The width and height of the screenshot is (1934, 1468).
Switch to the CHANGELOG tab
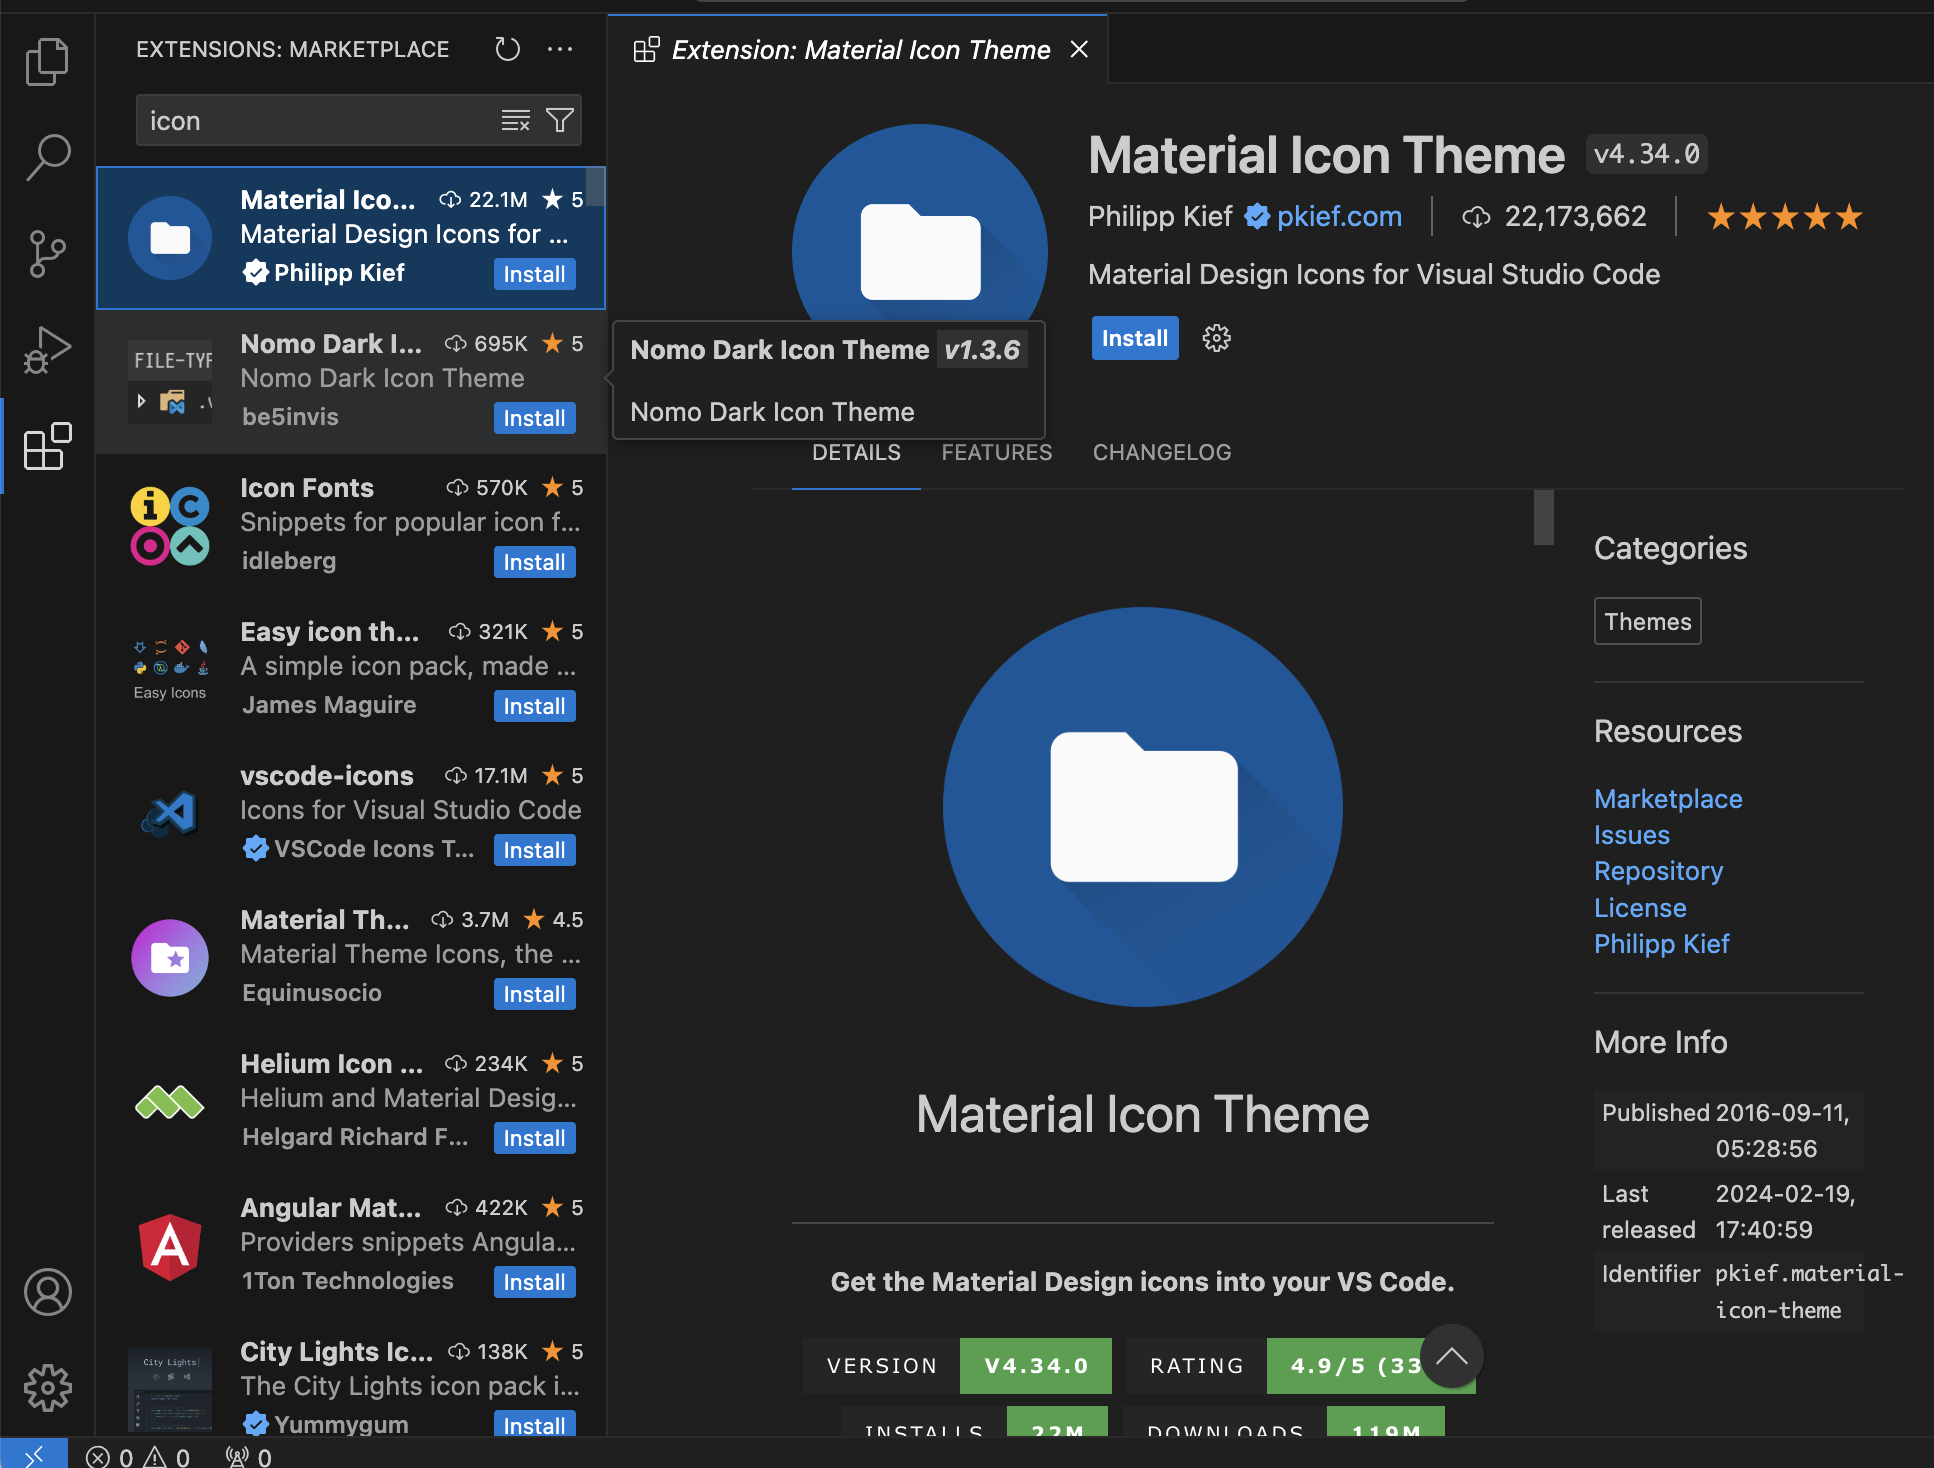(x=1162, y=453)
